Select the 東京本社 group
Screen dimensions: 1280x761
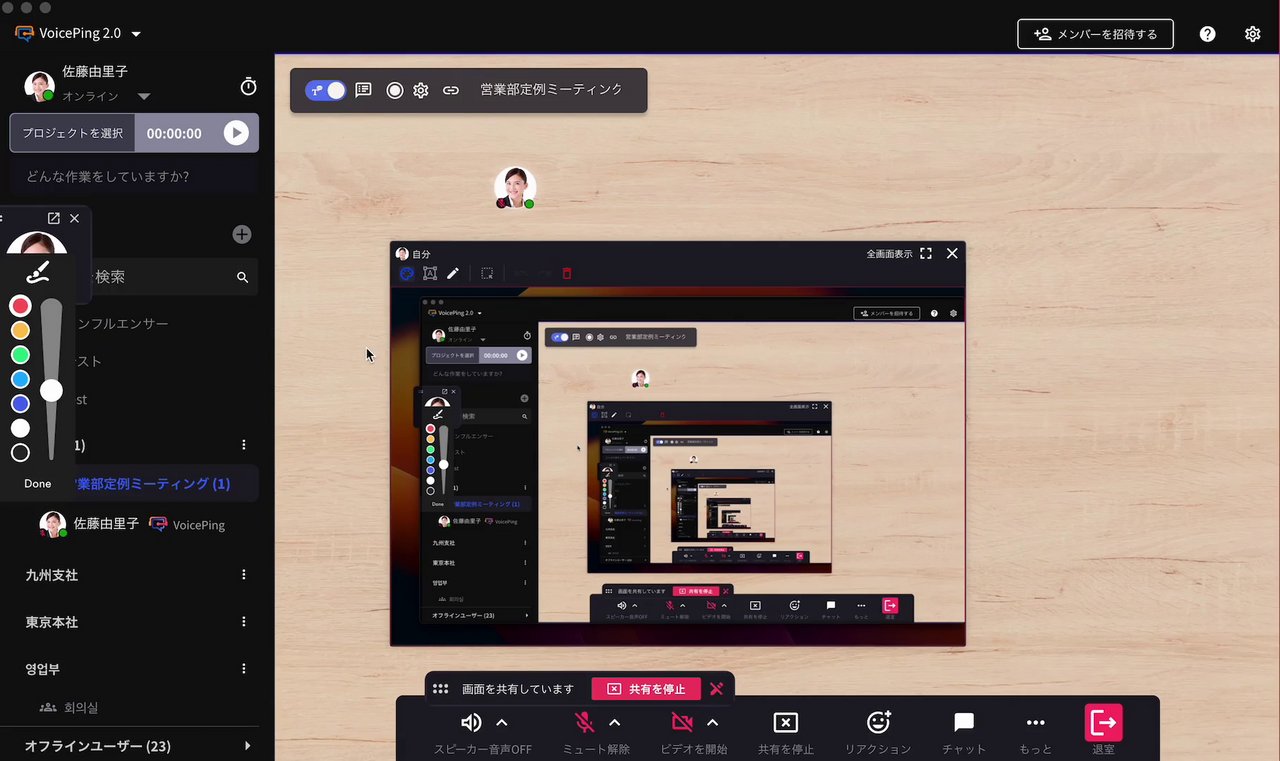pyautogui.click(x=52, y=622)
